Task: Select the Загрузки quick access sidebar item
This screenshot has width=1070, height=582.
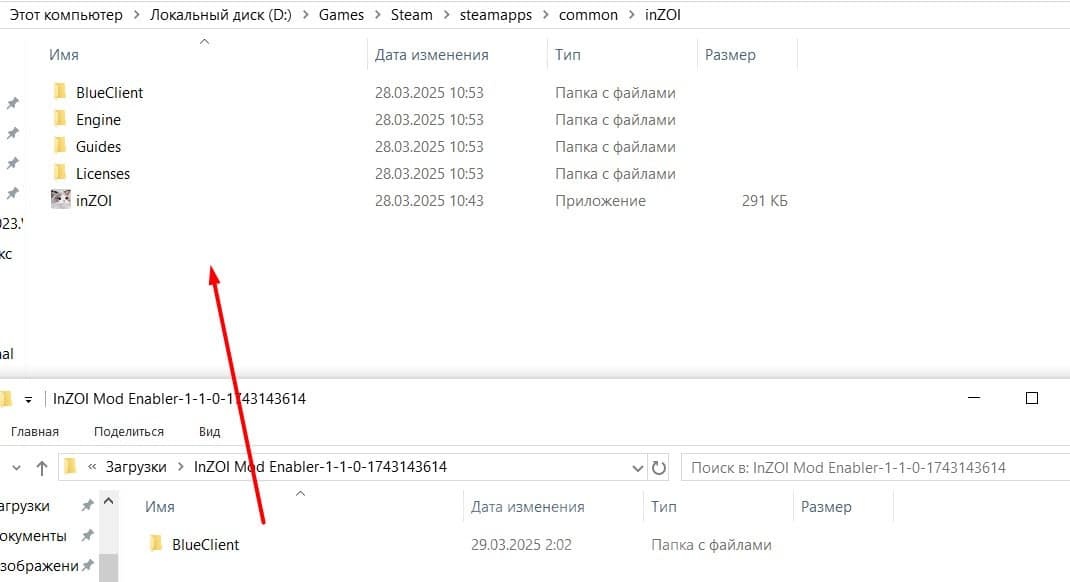Action: pyautogui.click(x=25, y=506)
